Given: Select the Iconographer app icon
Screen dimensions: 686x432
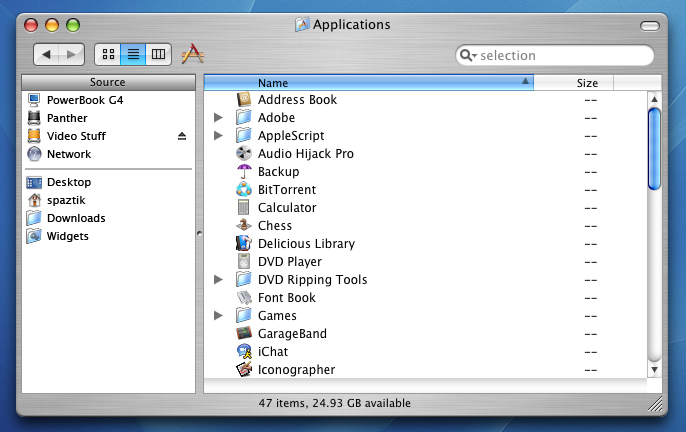Looking at the screenshot, I should click(x=244, y=369).
